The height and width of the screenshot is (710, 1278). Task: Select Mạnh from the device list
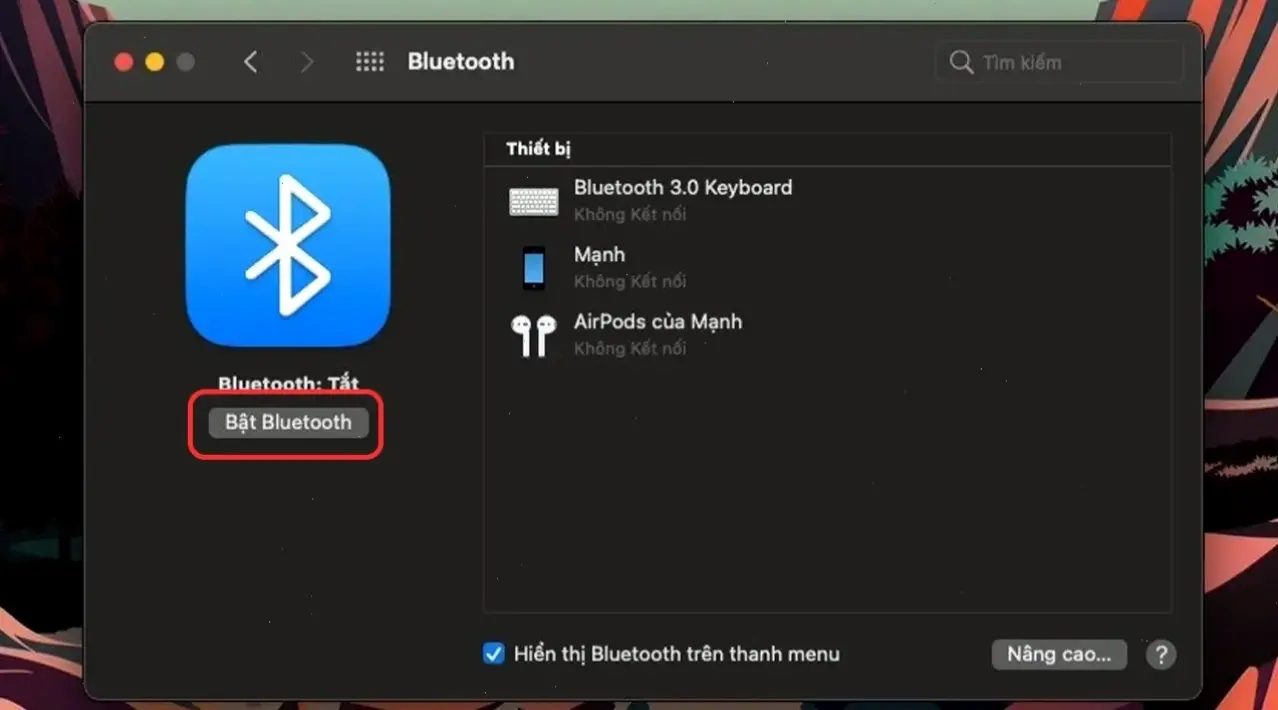[599, 255]
